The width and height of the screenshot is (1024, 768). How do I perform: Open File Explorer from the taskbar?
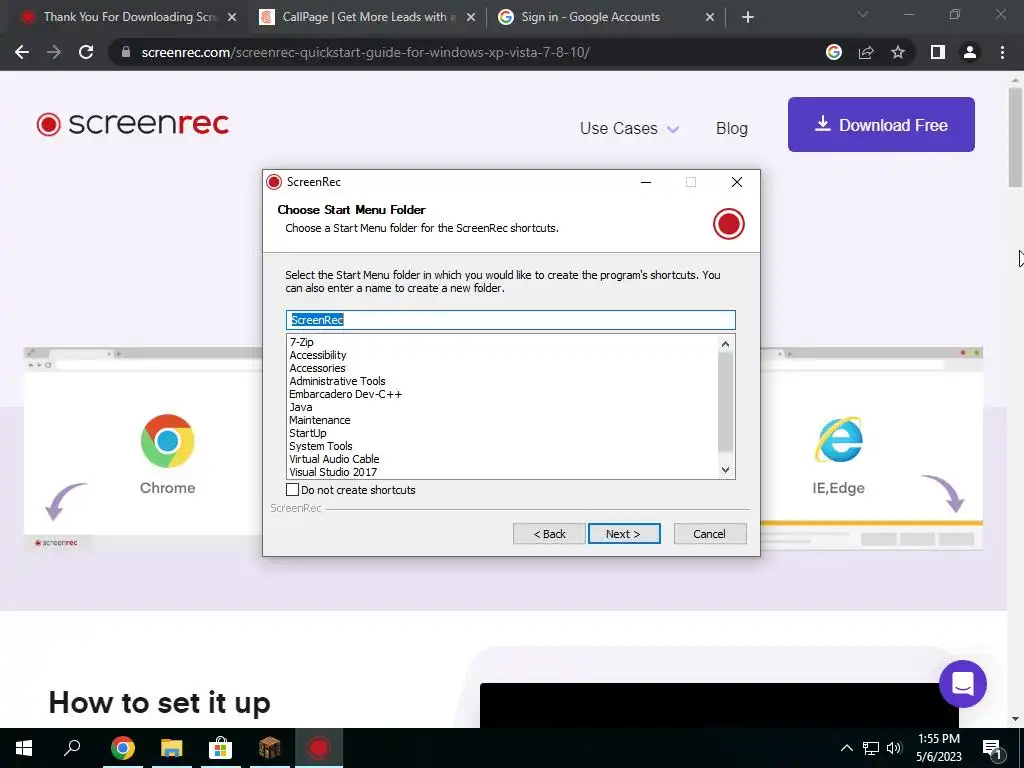pyautogui.click(x=172, y=748)
